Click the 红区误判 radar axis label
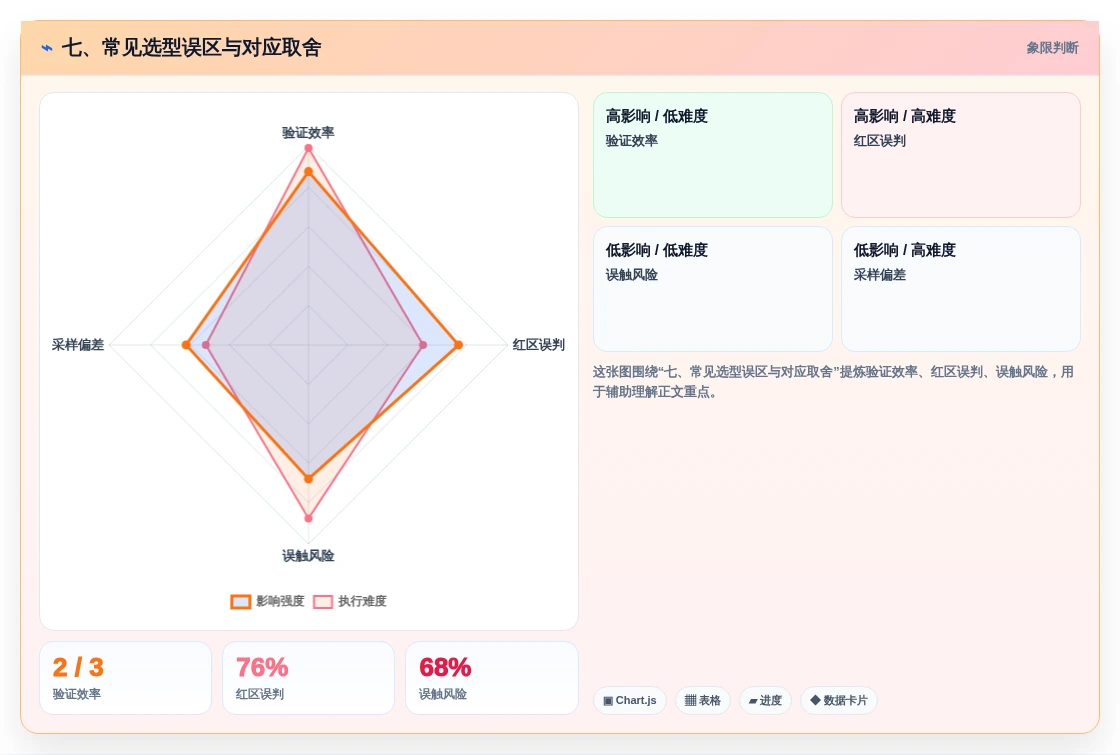 coord(539,345)
